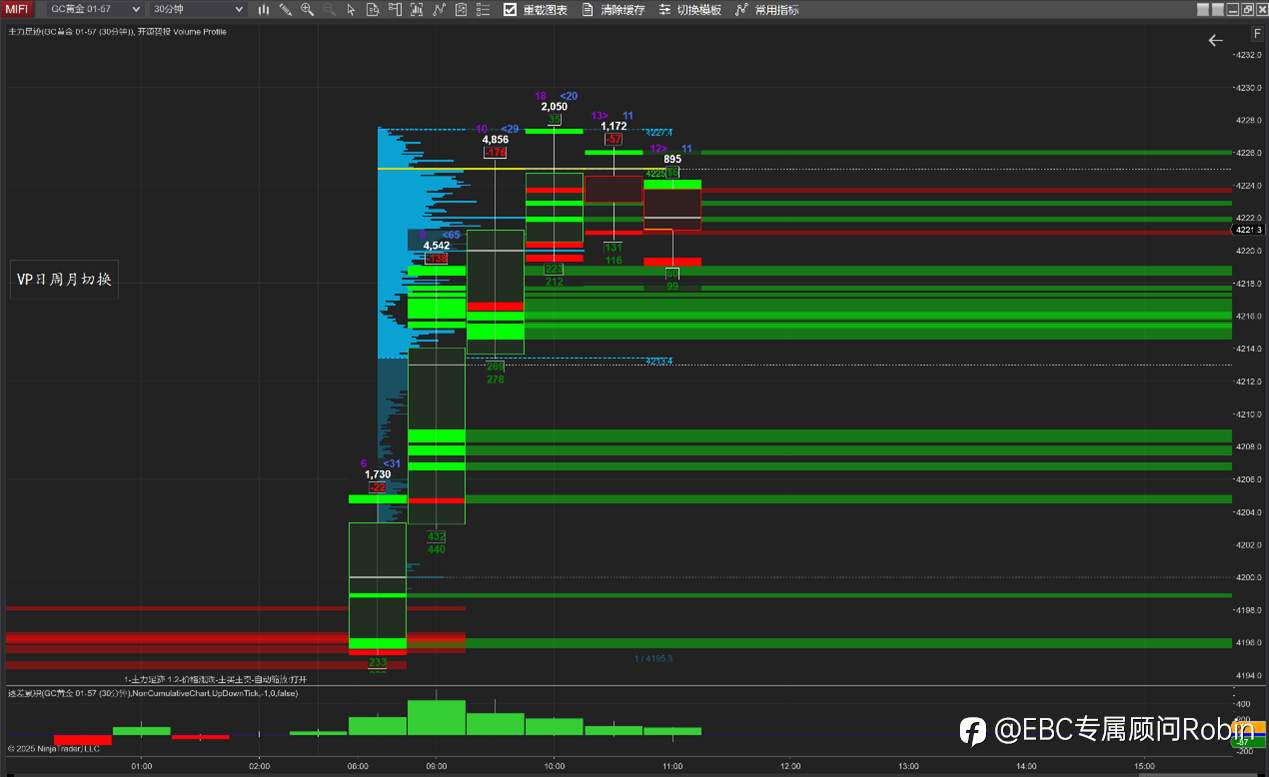Viewport: 1269px width, 777px height.
Task: Click the 1 / 4195.3 label
Action: point(653,659)
